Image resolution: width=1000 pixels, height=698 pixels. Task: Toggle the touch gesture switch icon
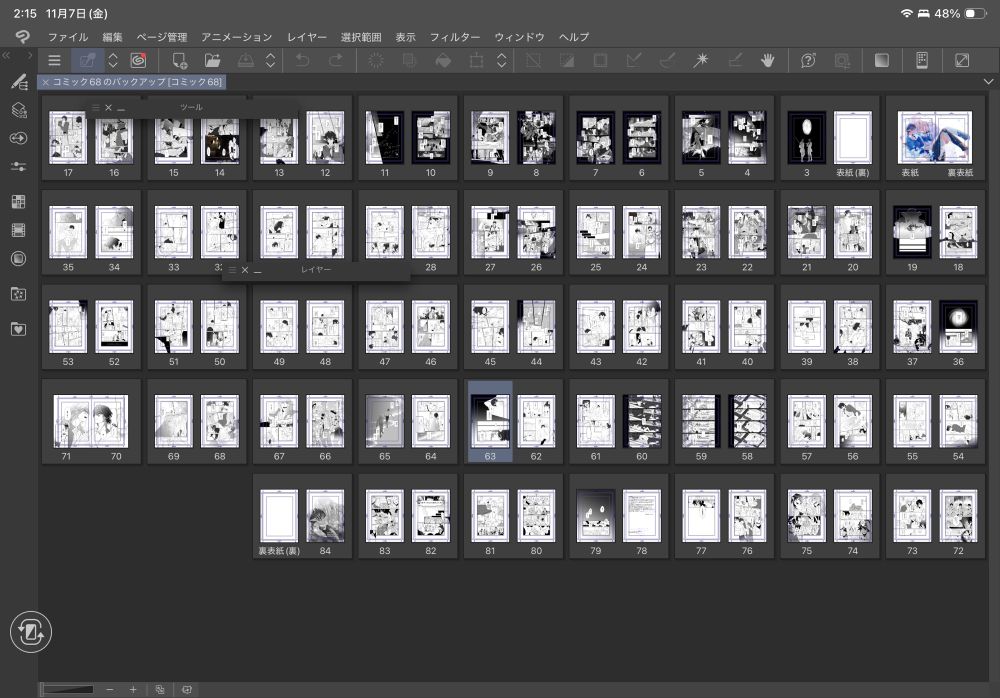pos(87,61)
